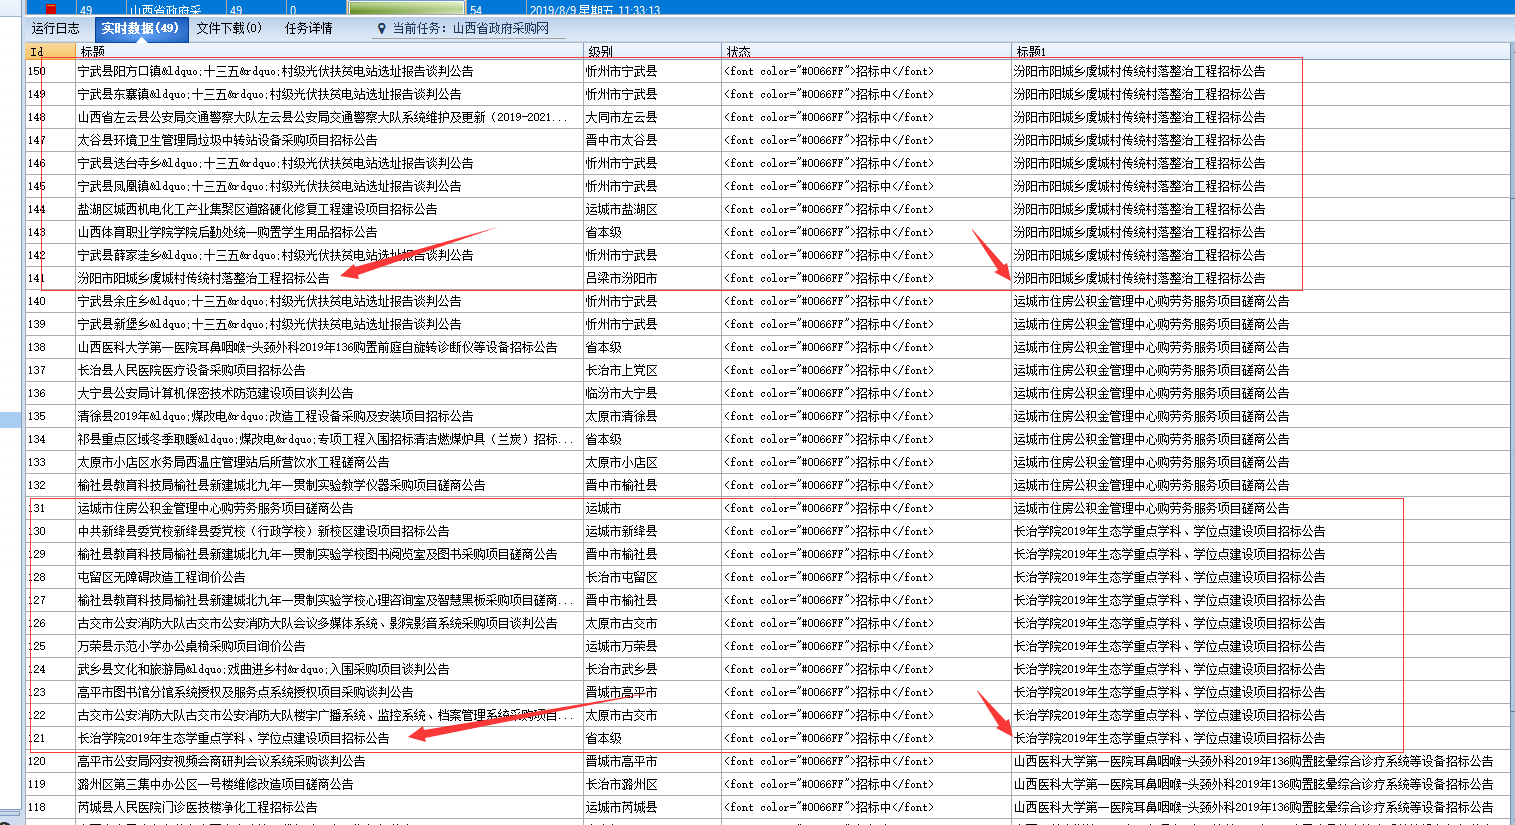Click the 太原市小店区水务局西温庄管理站 title cell

pyautogui.click(x=330, y=462)
